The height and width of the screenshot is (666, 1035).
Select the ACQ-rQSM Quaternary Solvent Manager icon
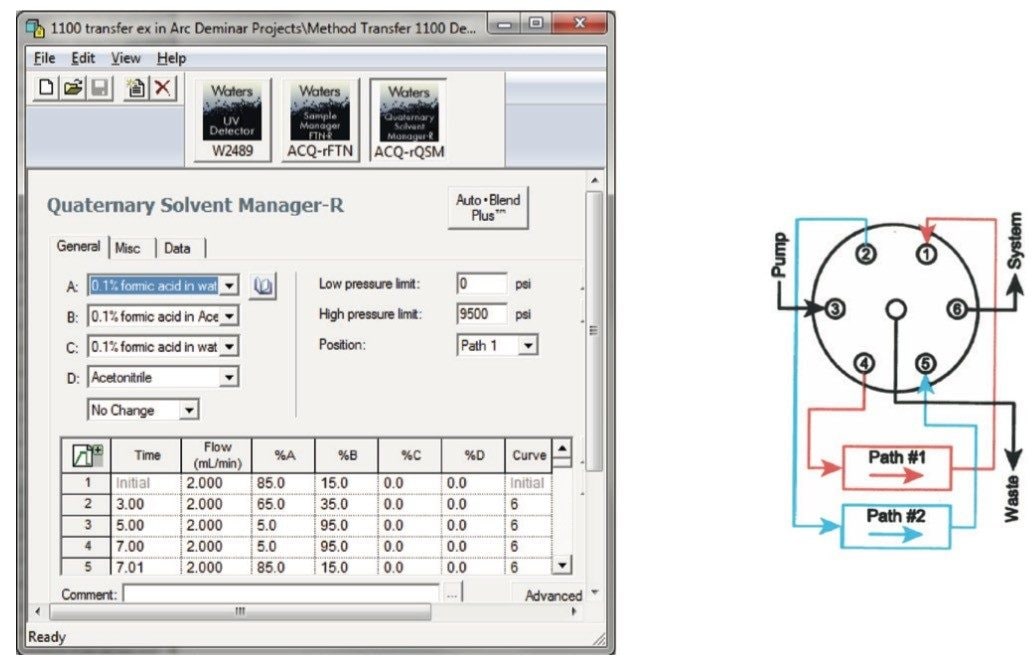pyautogui.click(x=409, y=120)
